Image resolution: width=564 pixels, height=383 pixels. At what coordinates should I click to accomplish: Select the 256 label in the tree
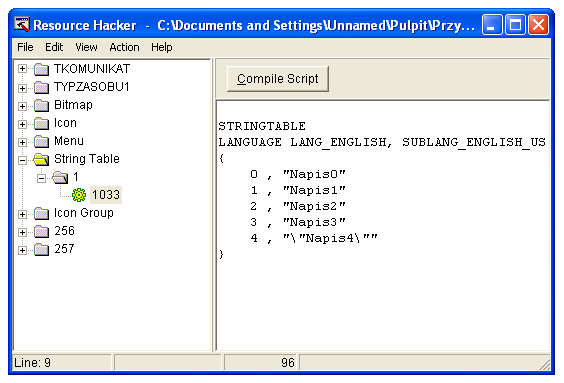64,231
